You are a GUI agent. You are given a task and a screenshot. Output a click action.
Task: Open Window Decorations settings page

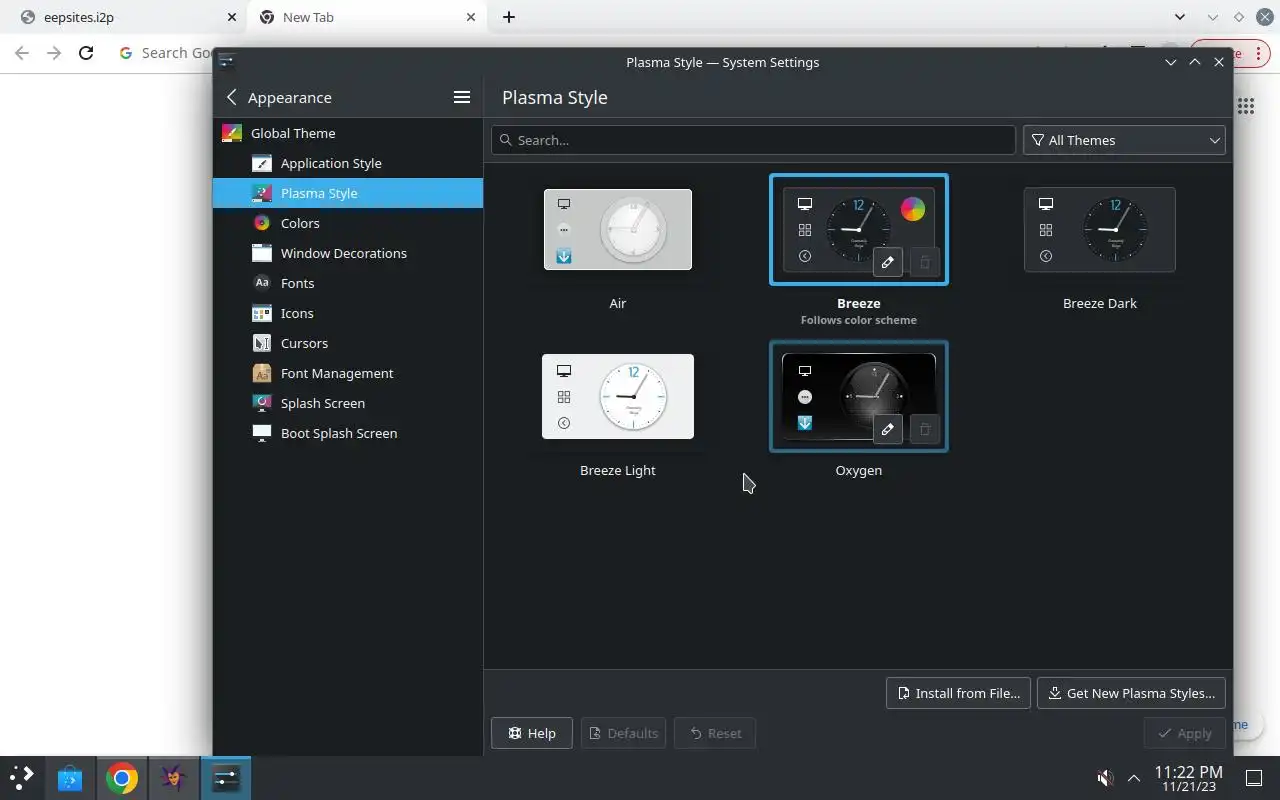[x=348, y=253]
